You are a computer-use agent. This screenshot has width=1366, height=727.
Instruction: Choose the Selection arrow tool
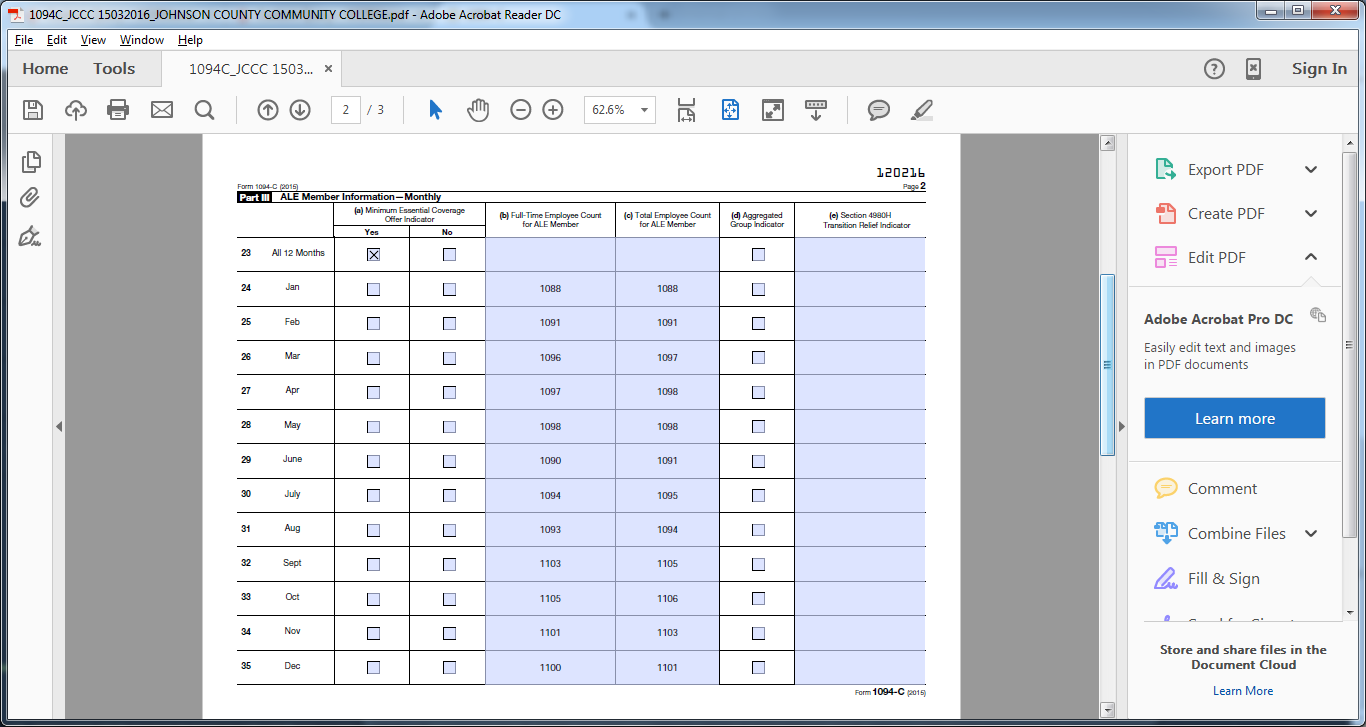(x=435, y=110)
